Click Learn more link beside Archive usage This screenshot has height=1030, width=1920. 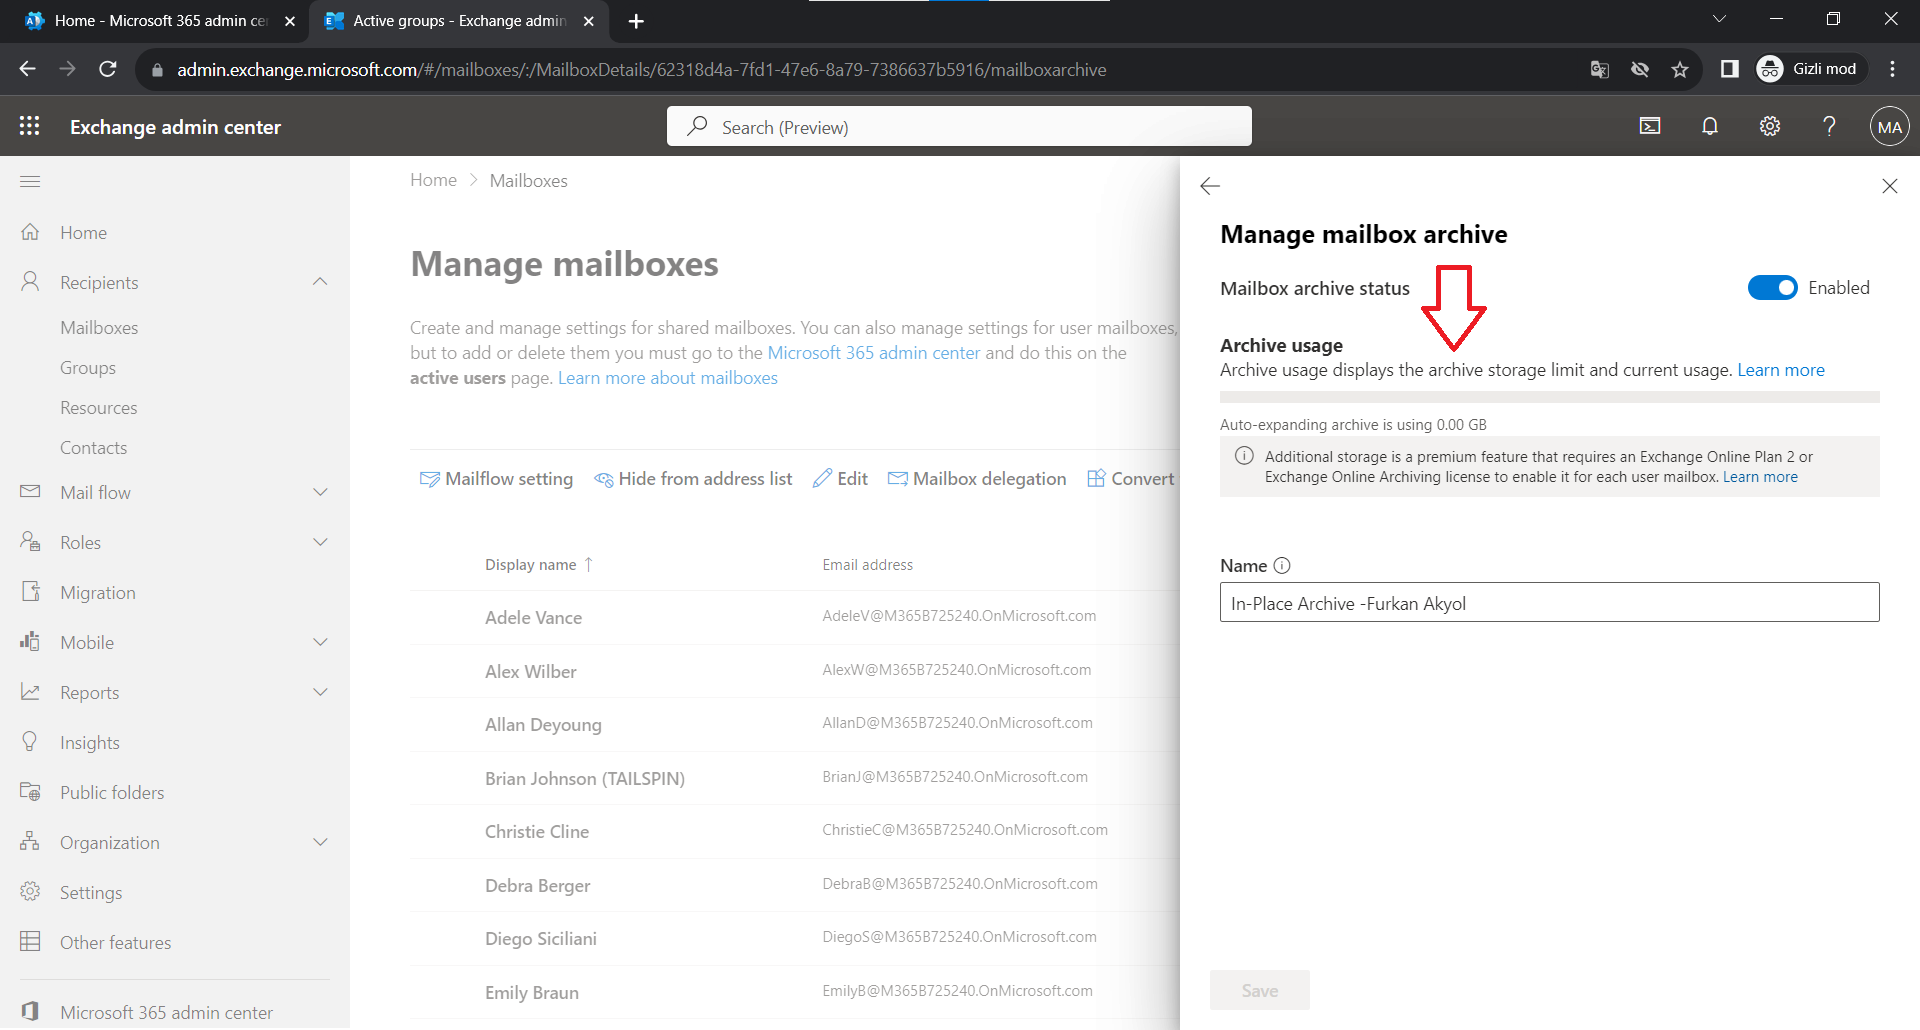[x=1780, y=370]
